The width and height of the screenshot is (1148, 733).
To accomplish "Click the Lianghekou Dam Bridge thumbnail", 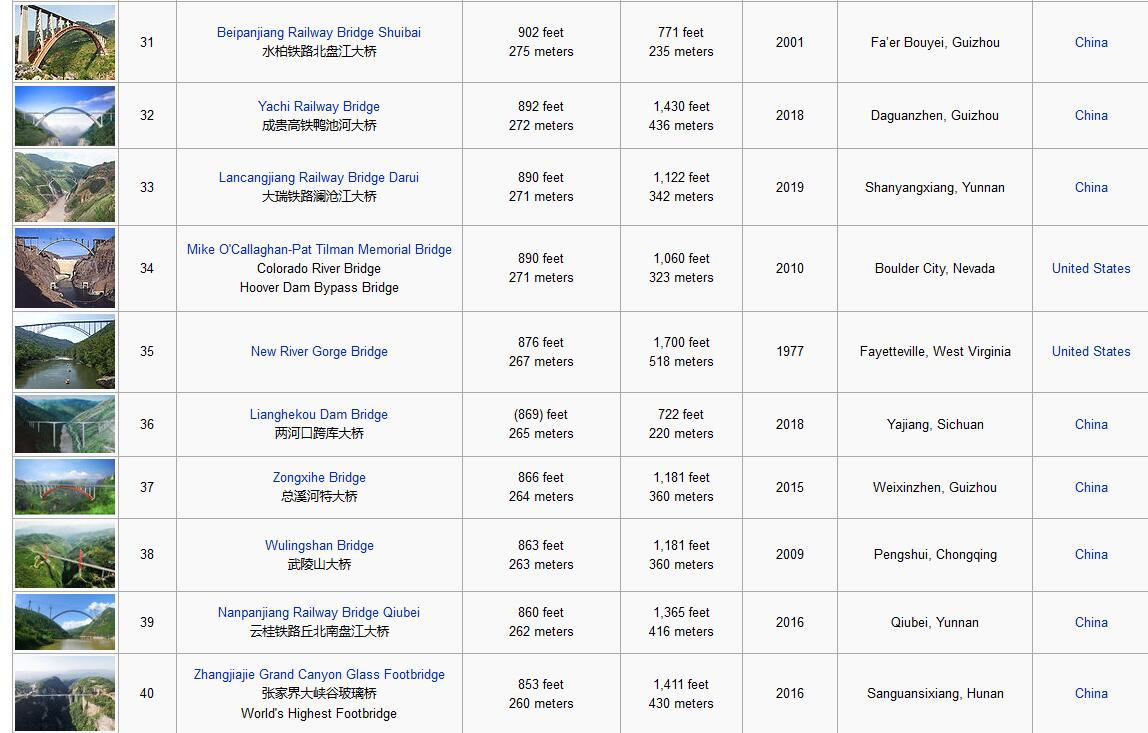I will [65, 424].
